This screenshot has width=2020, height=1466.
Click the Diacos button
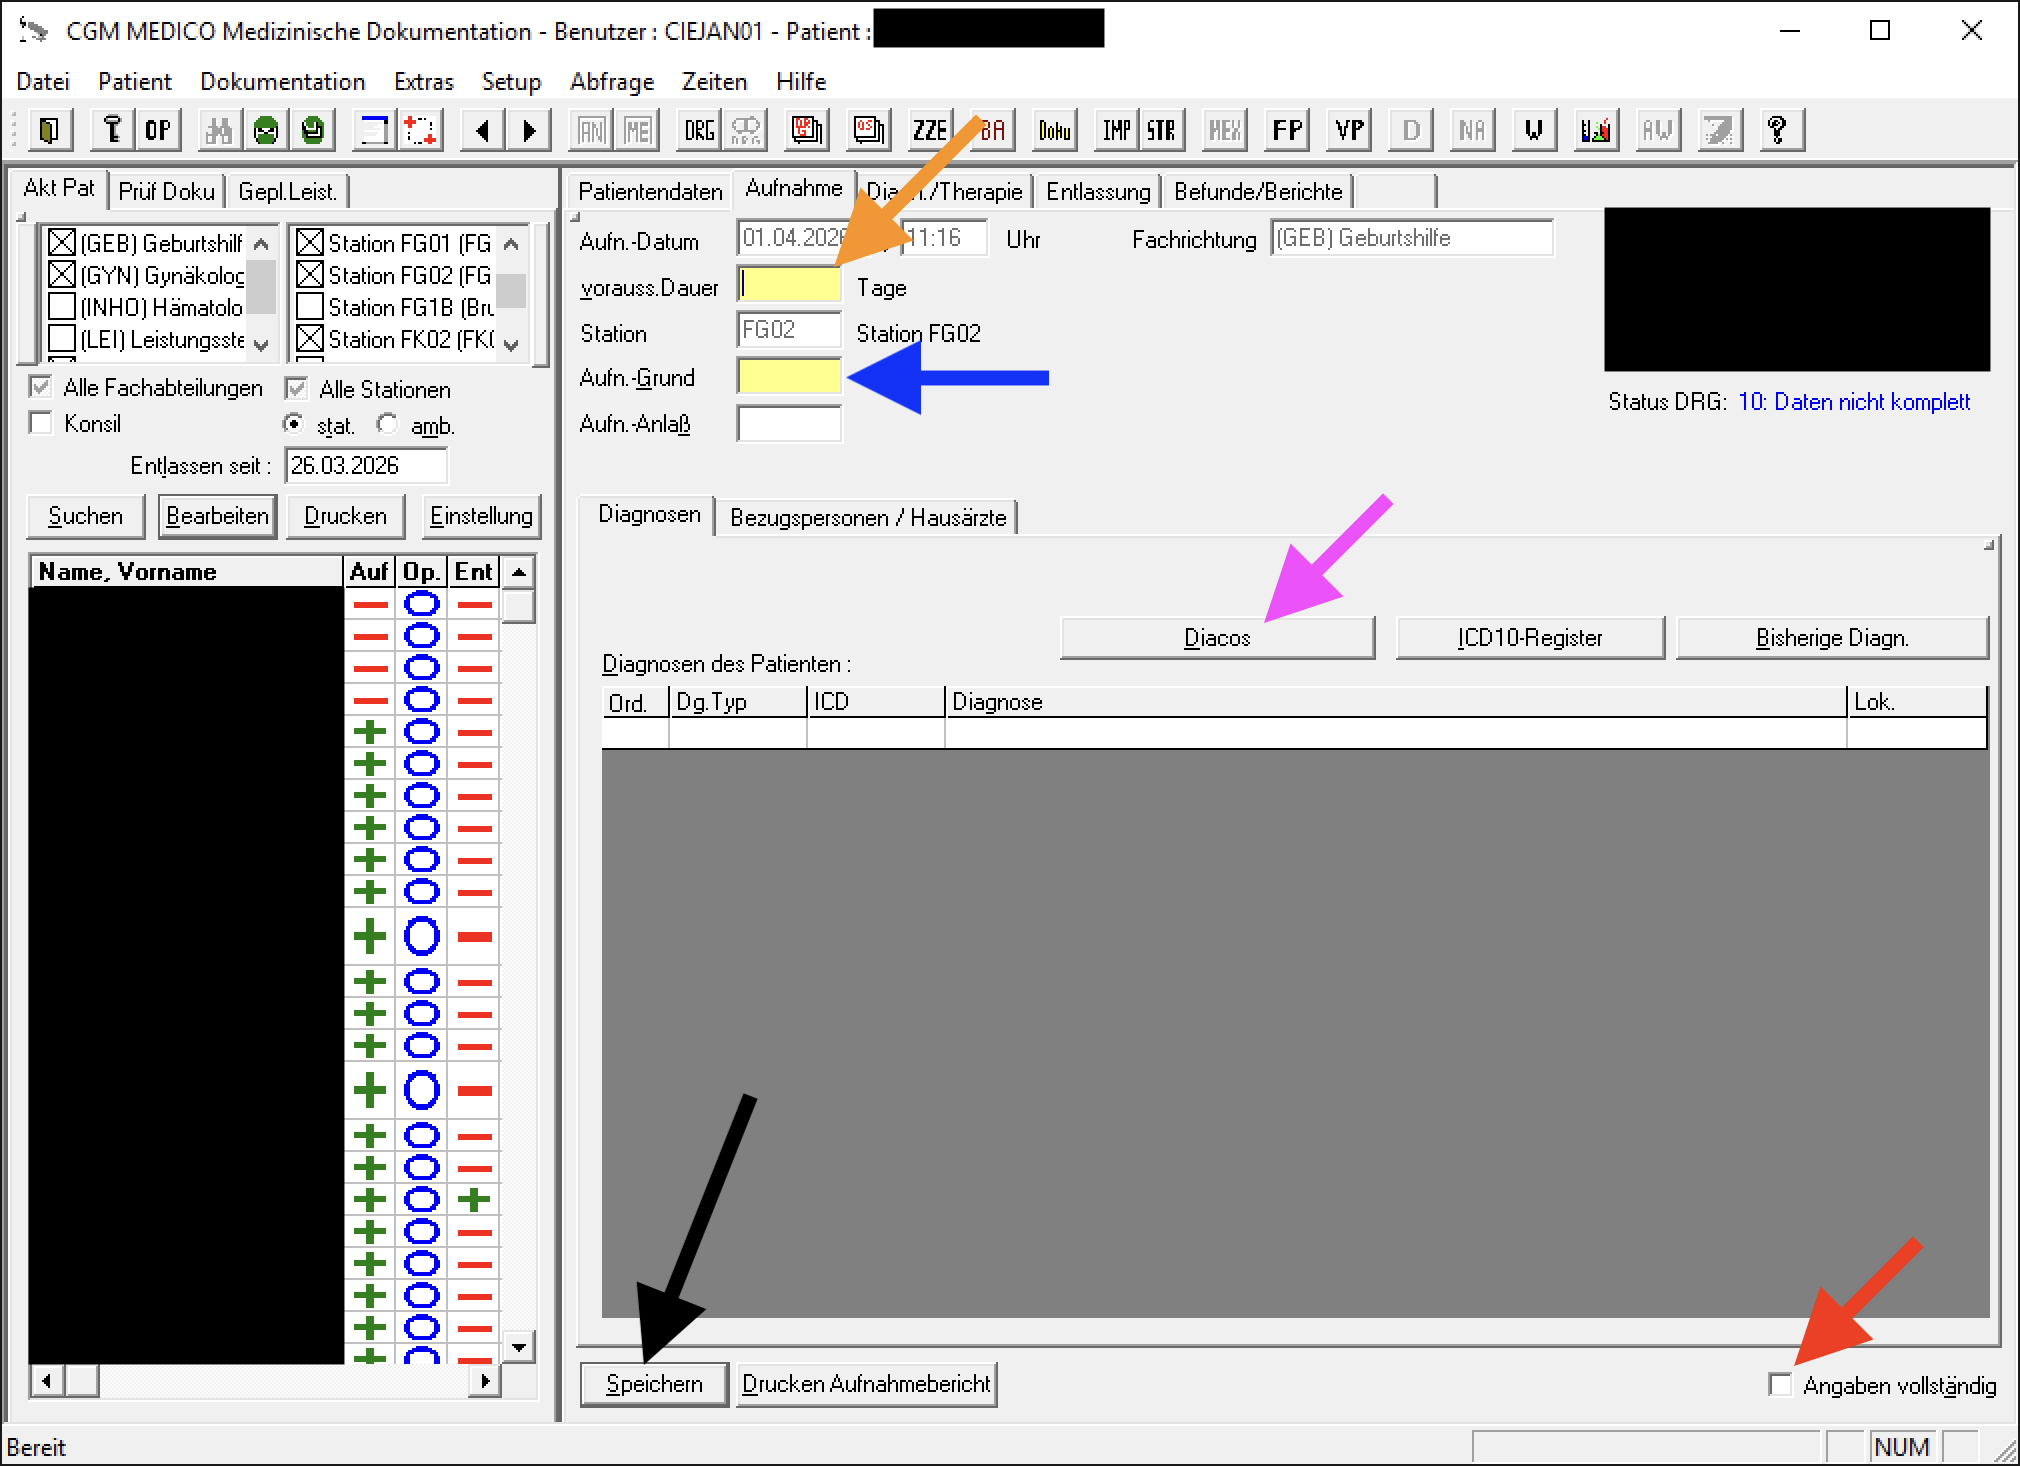tap(1216, 637)
